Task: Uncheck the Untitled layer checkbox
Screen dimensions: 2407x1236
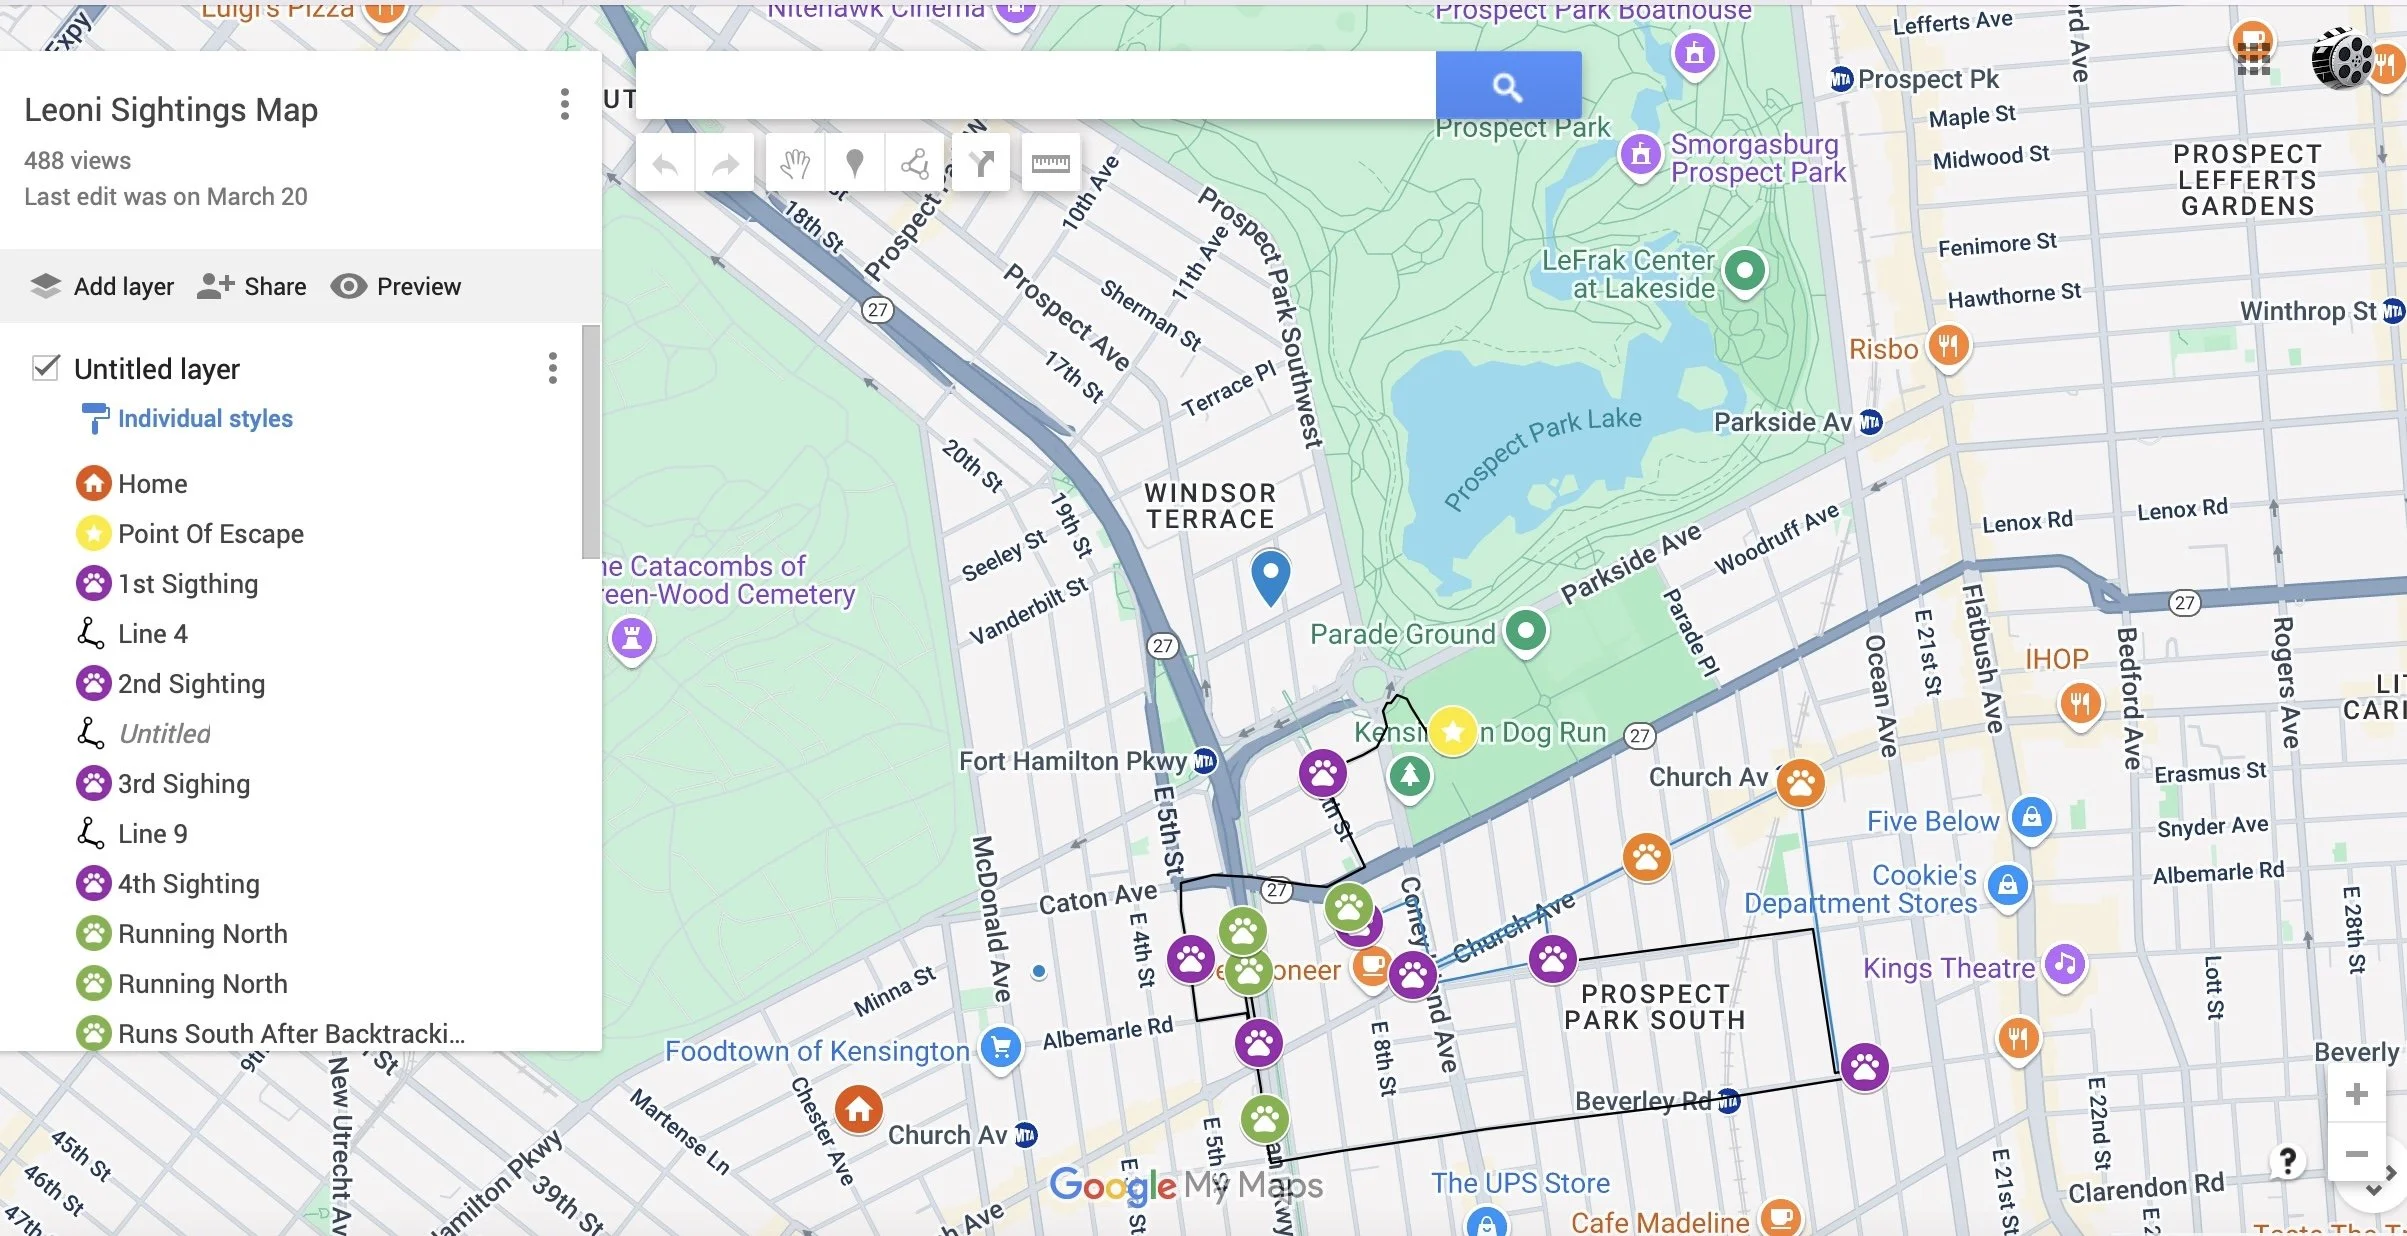Action: (45, 368)
